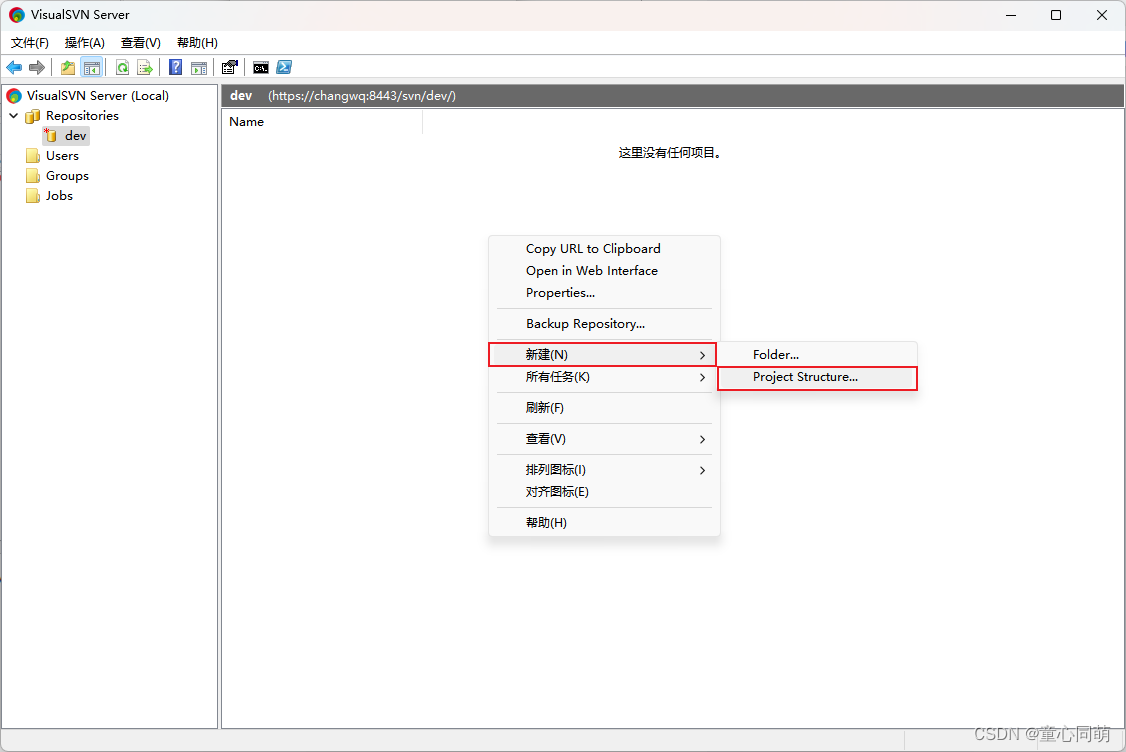Go back with the blue arrow
1126x752 pixels.
[x=14, y=68]
